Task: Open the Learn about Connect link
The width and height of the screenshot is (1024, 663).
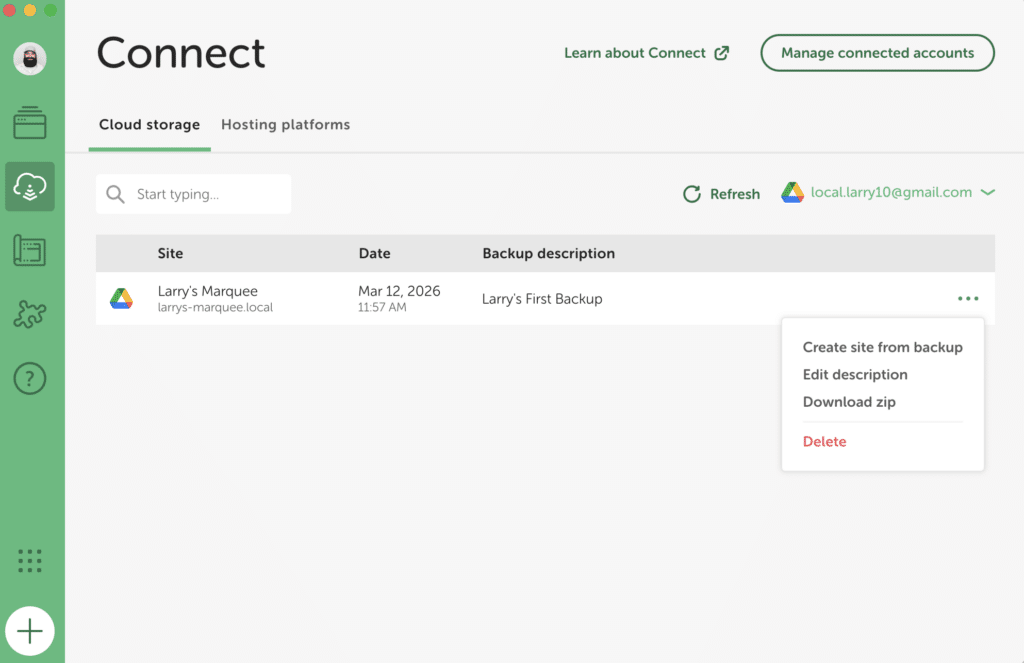Action: pyautogui.click(x=646, y=53)
